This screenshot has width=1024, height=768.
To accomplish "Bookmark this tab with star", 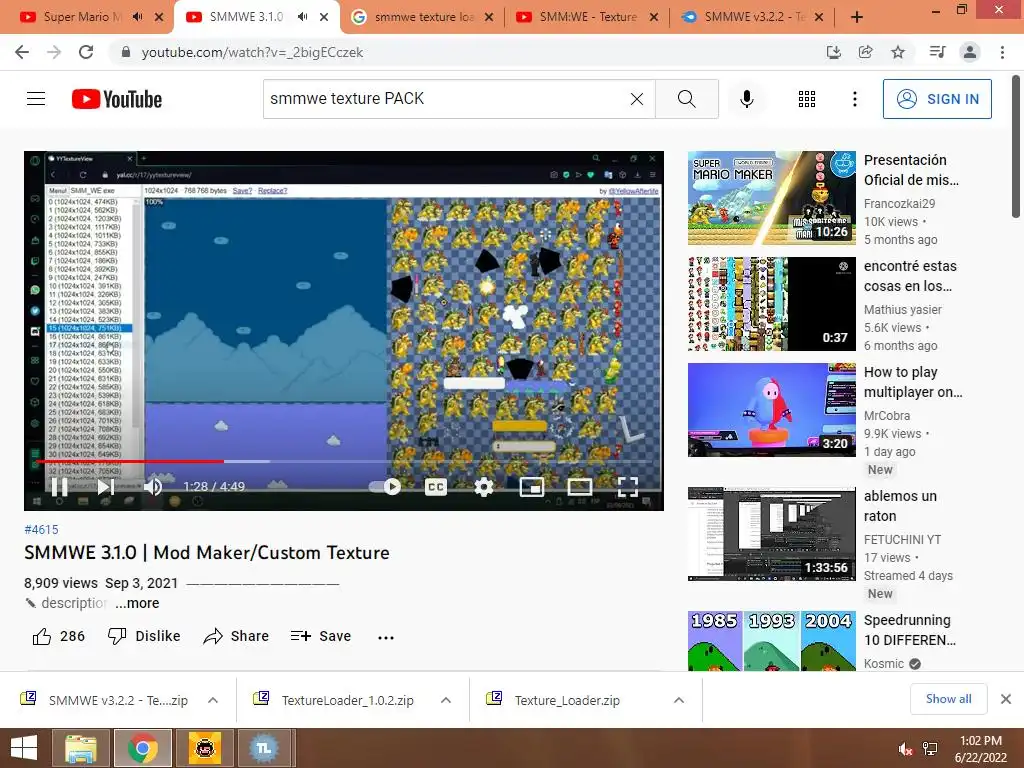I will coord(898,52).
